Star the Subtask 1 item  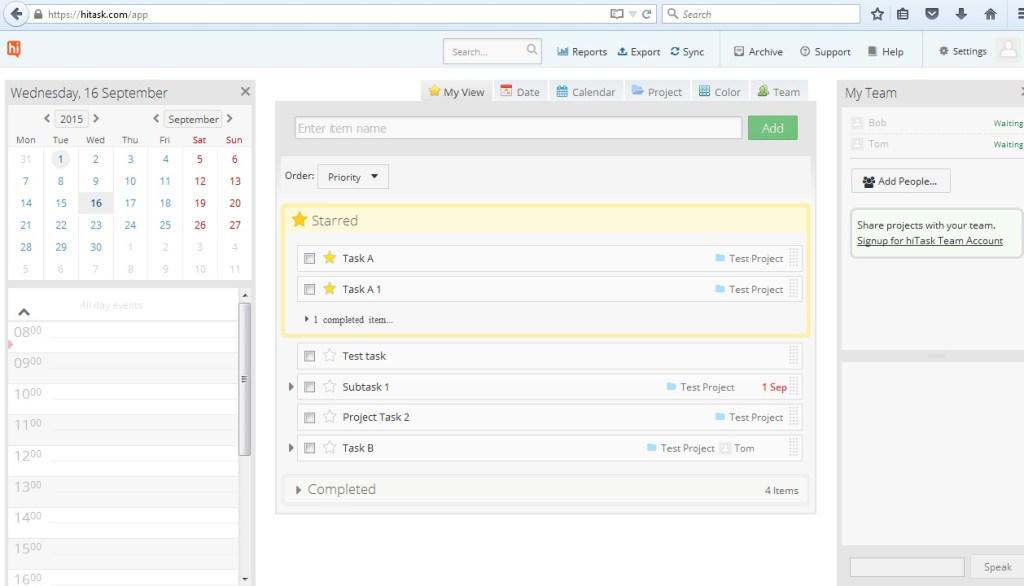click(x=329, y=386)
